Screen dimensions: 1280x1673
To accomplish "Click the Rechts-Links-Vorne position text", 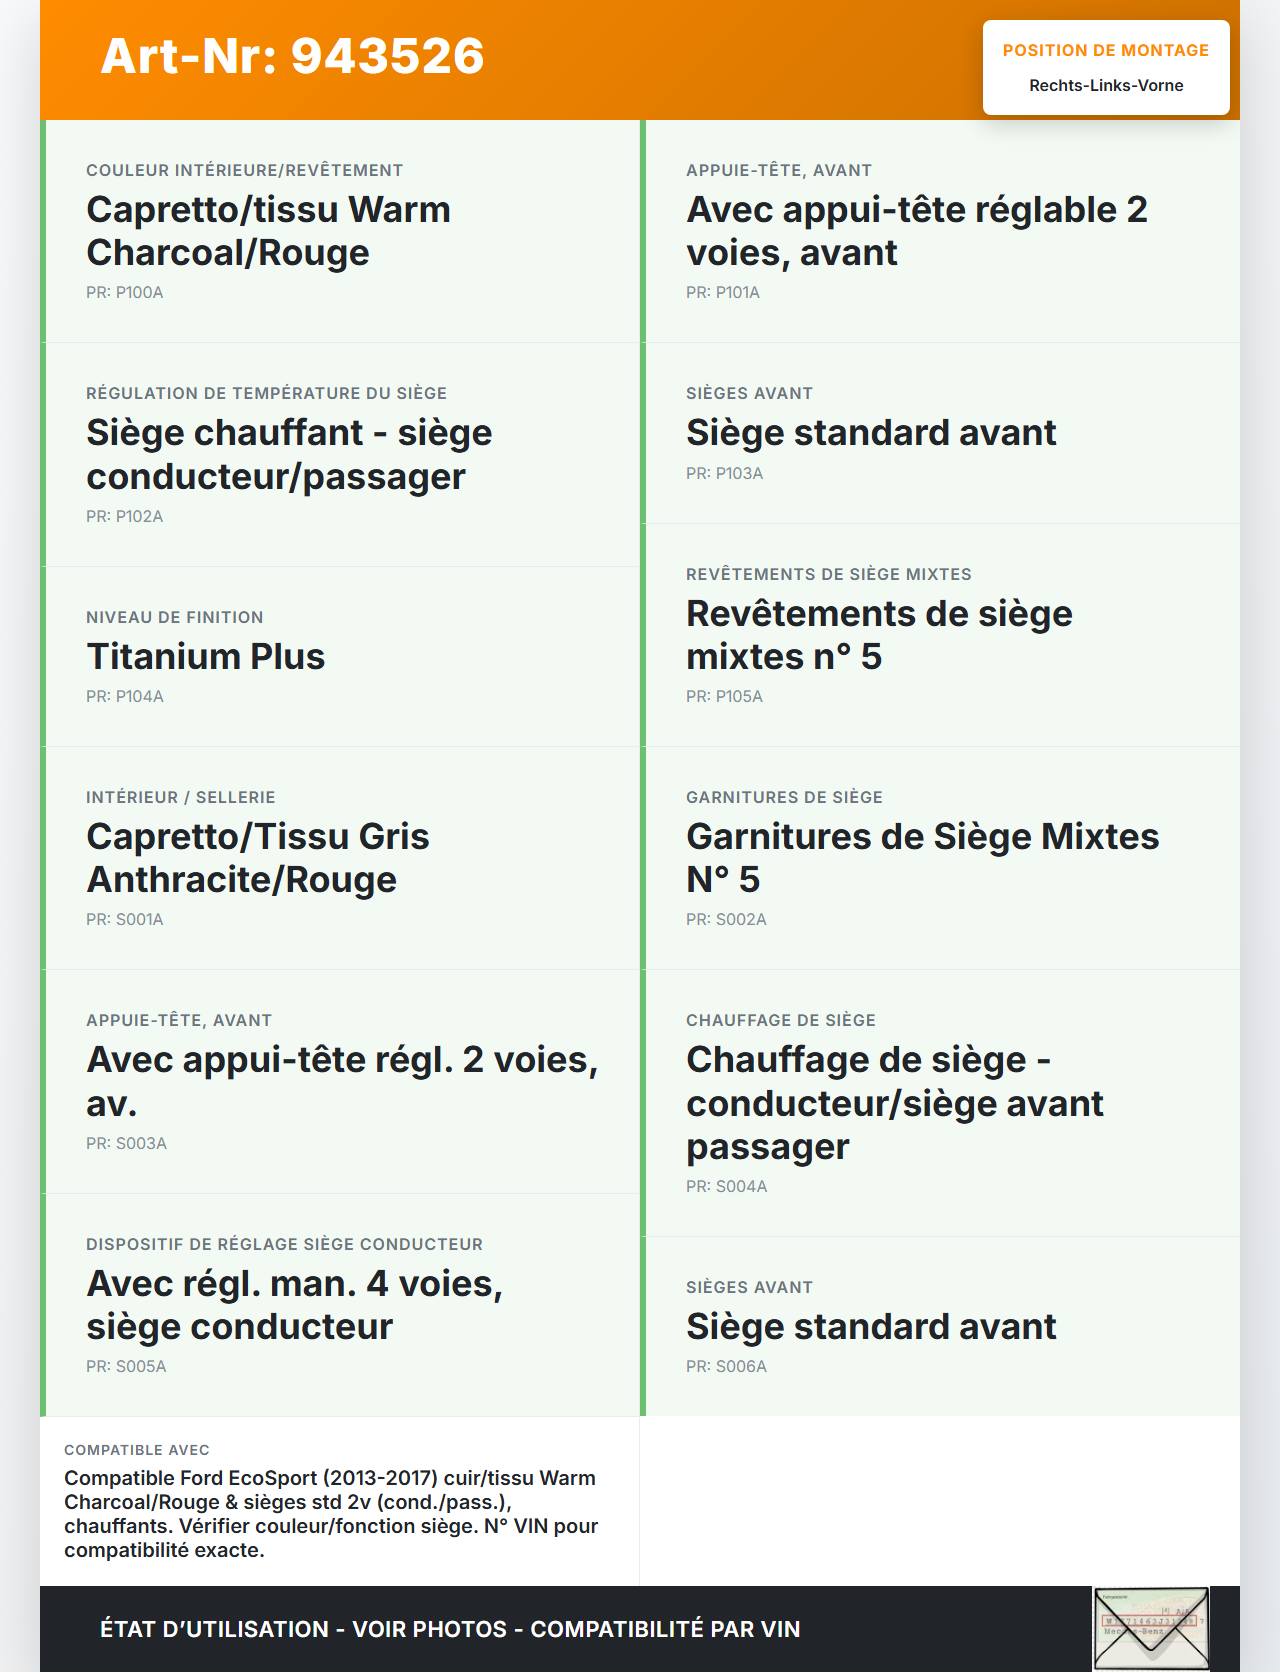I will (x=1106, y=86).
